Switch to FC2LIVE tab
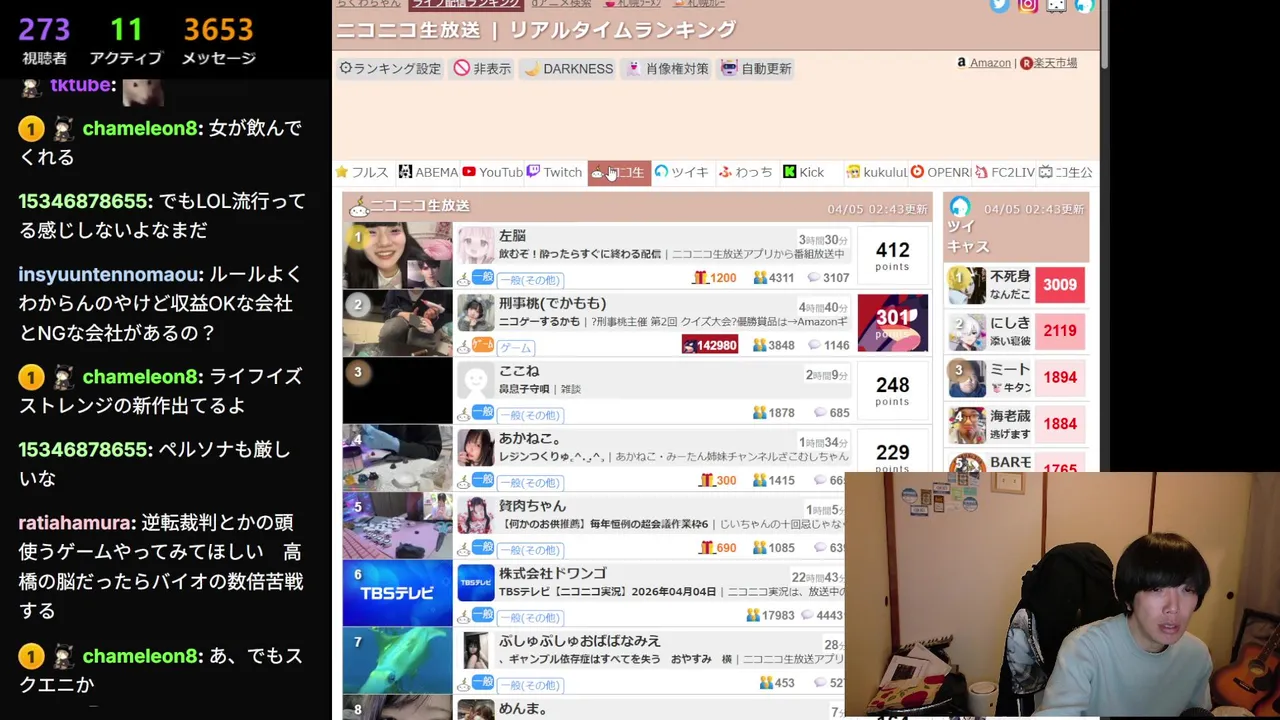1280x720 pixels. pos(1004,172)
